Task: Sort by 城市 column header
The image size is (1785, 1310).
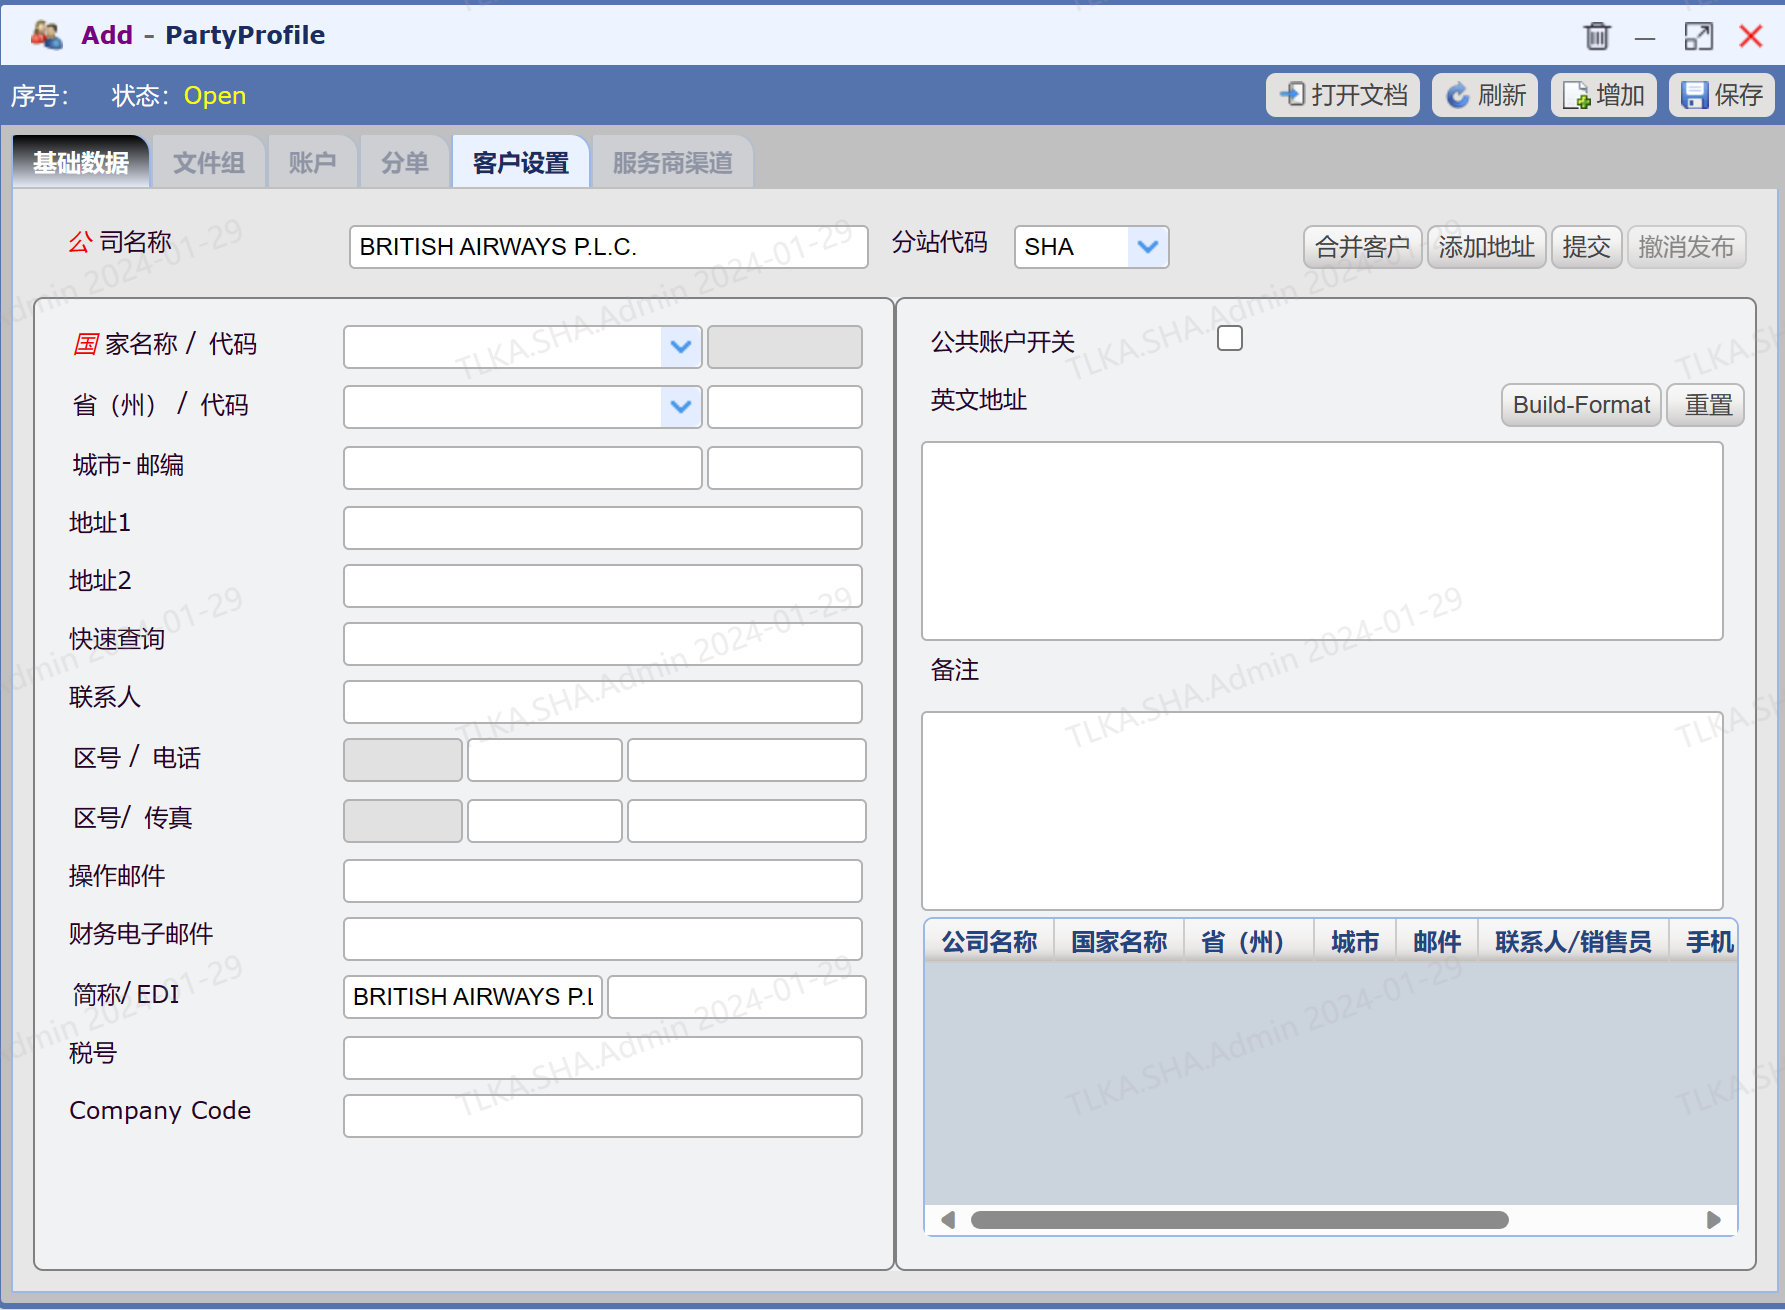Action: click(1355, 942)
